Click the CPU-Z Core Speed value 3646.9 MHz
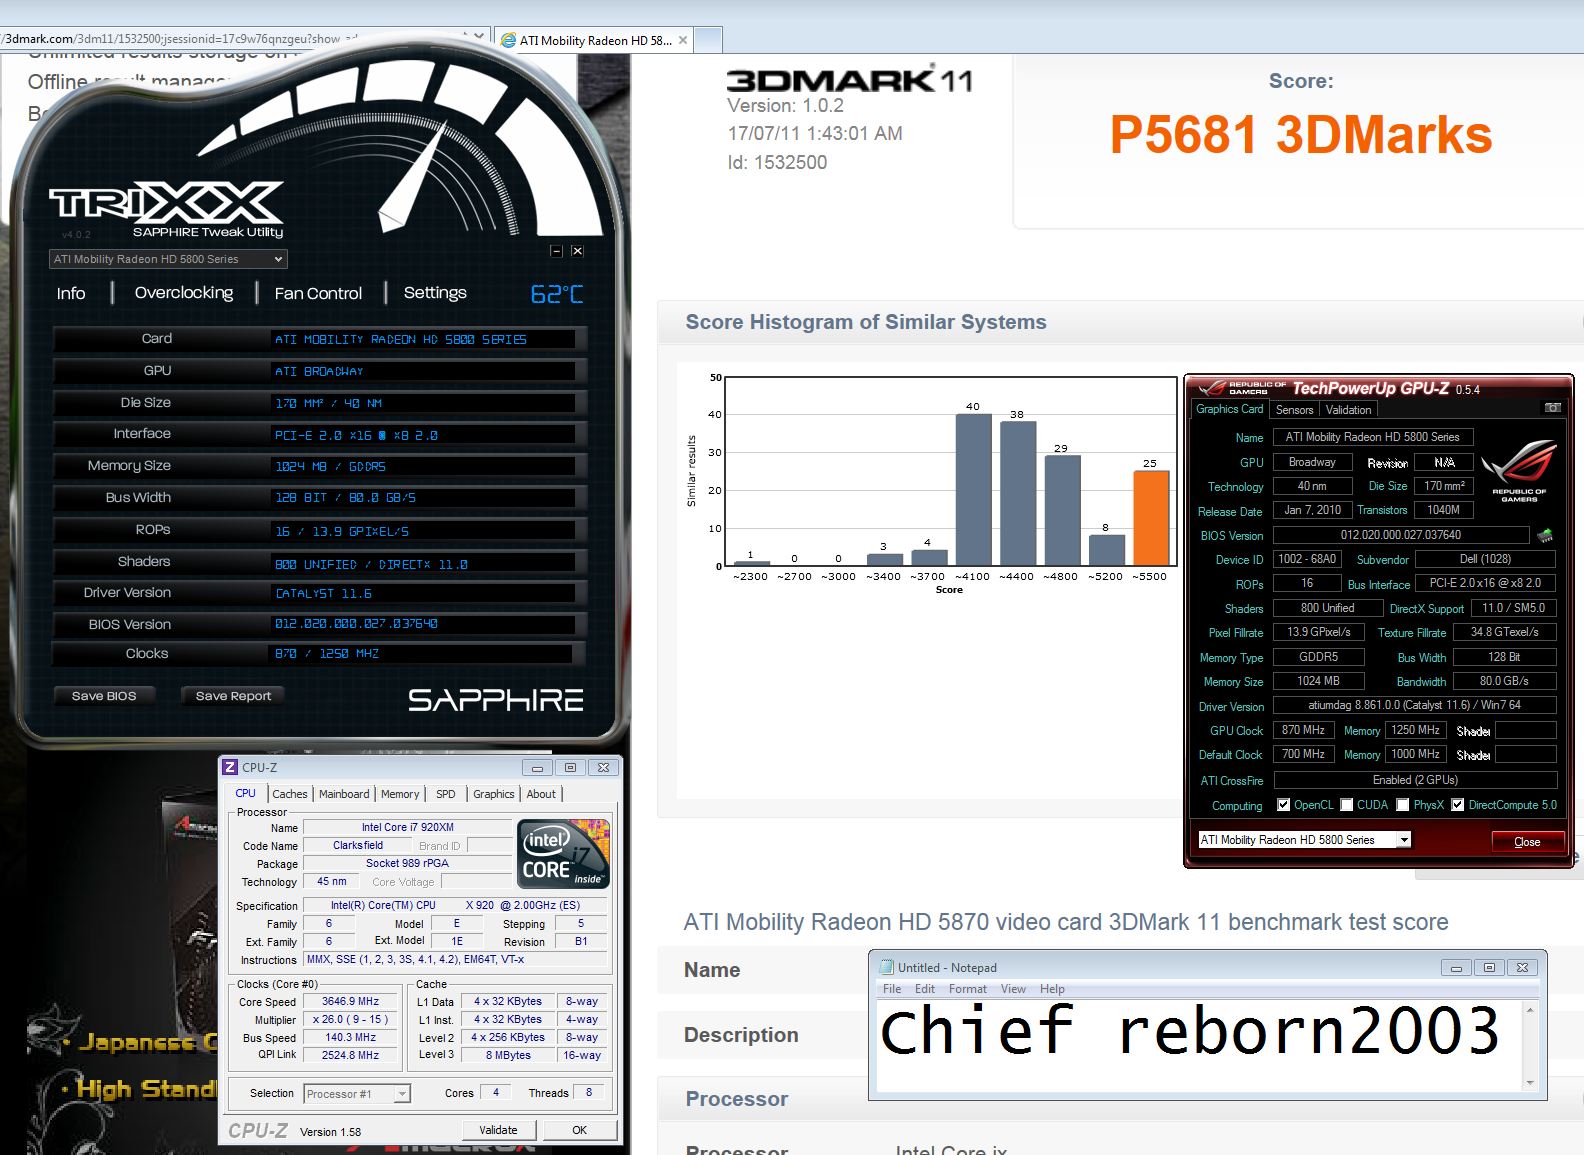1584x1155 pixels. pyautogui.click(x=350, y=1001)
